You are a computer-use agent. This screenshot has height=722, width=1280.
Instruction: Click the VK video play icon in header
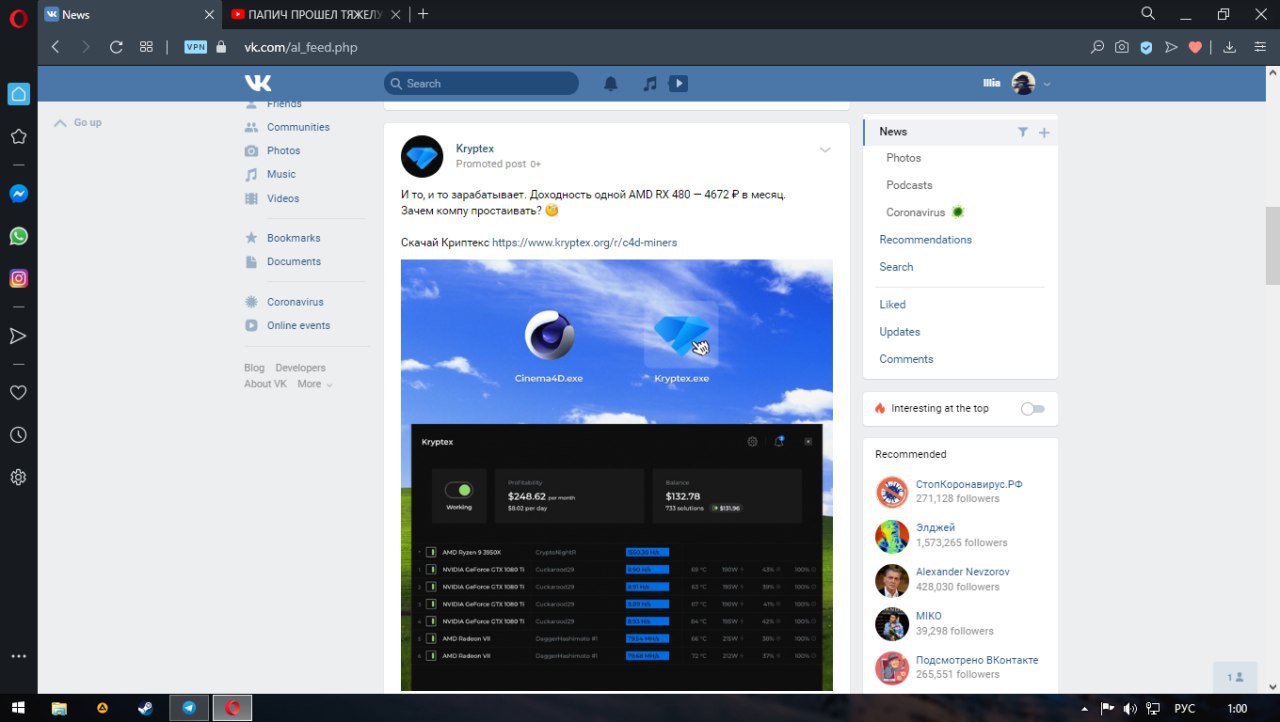679,84
